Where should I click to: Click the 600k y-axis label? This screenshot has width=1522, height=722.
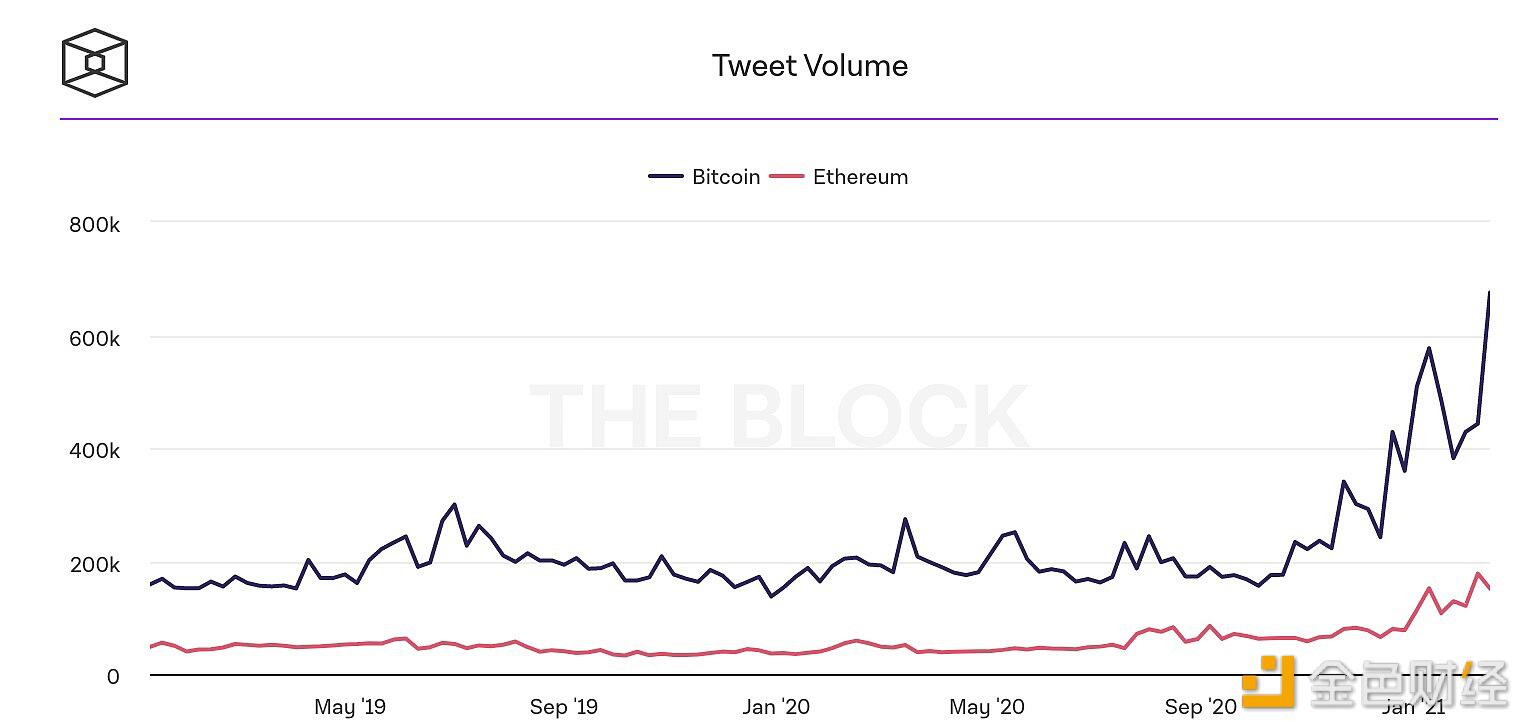[94, 339]
